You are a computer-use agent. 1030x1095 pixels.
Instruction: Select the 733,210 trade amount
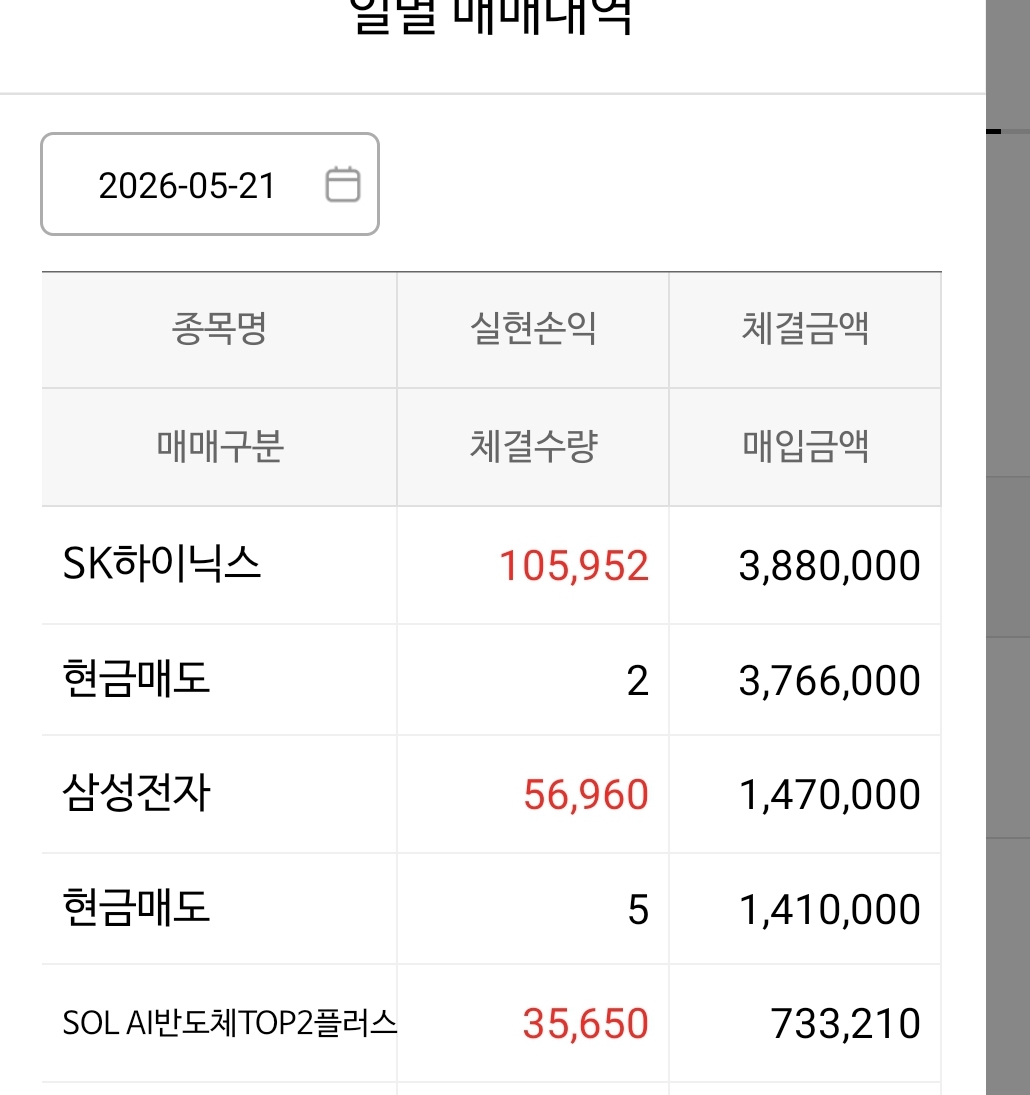(x=846, y=1024)
